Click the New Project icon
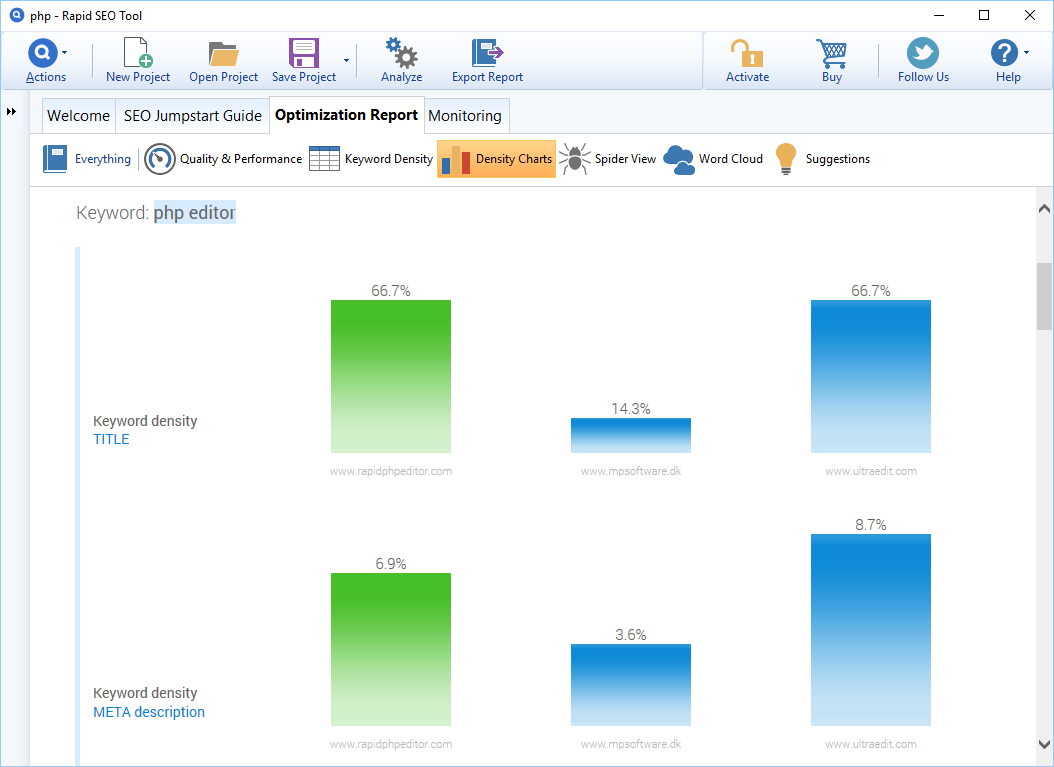1054x767 pixels. [137, 54]
